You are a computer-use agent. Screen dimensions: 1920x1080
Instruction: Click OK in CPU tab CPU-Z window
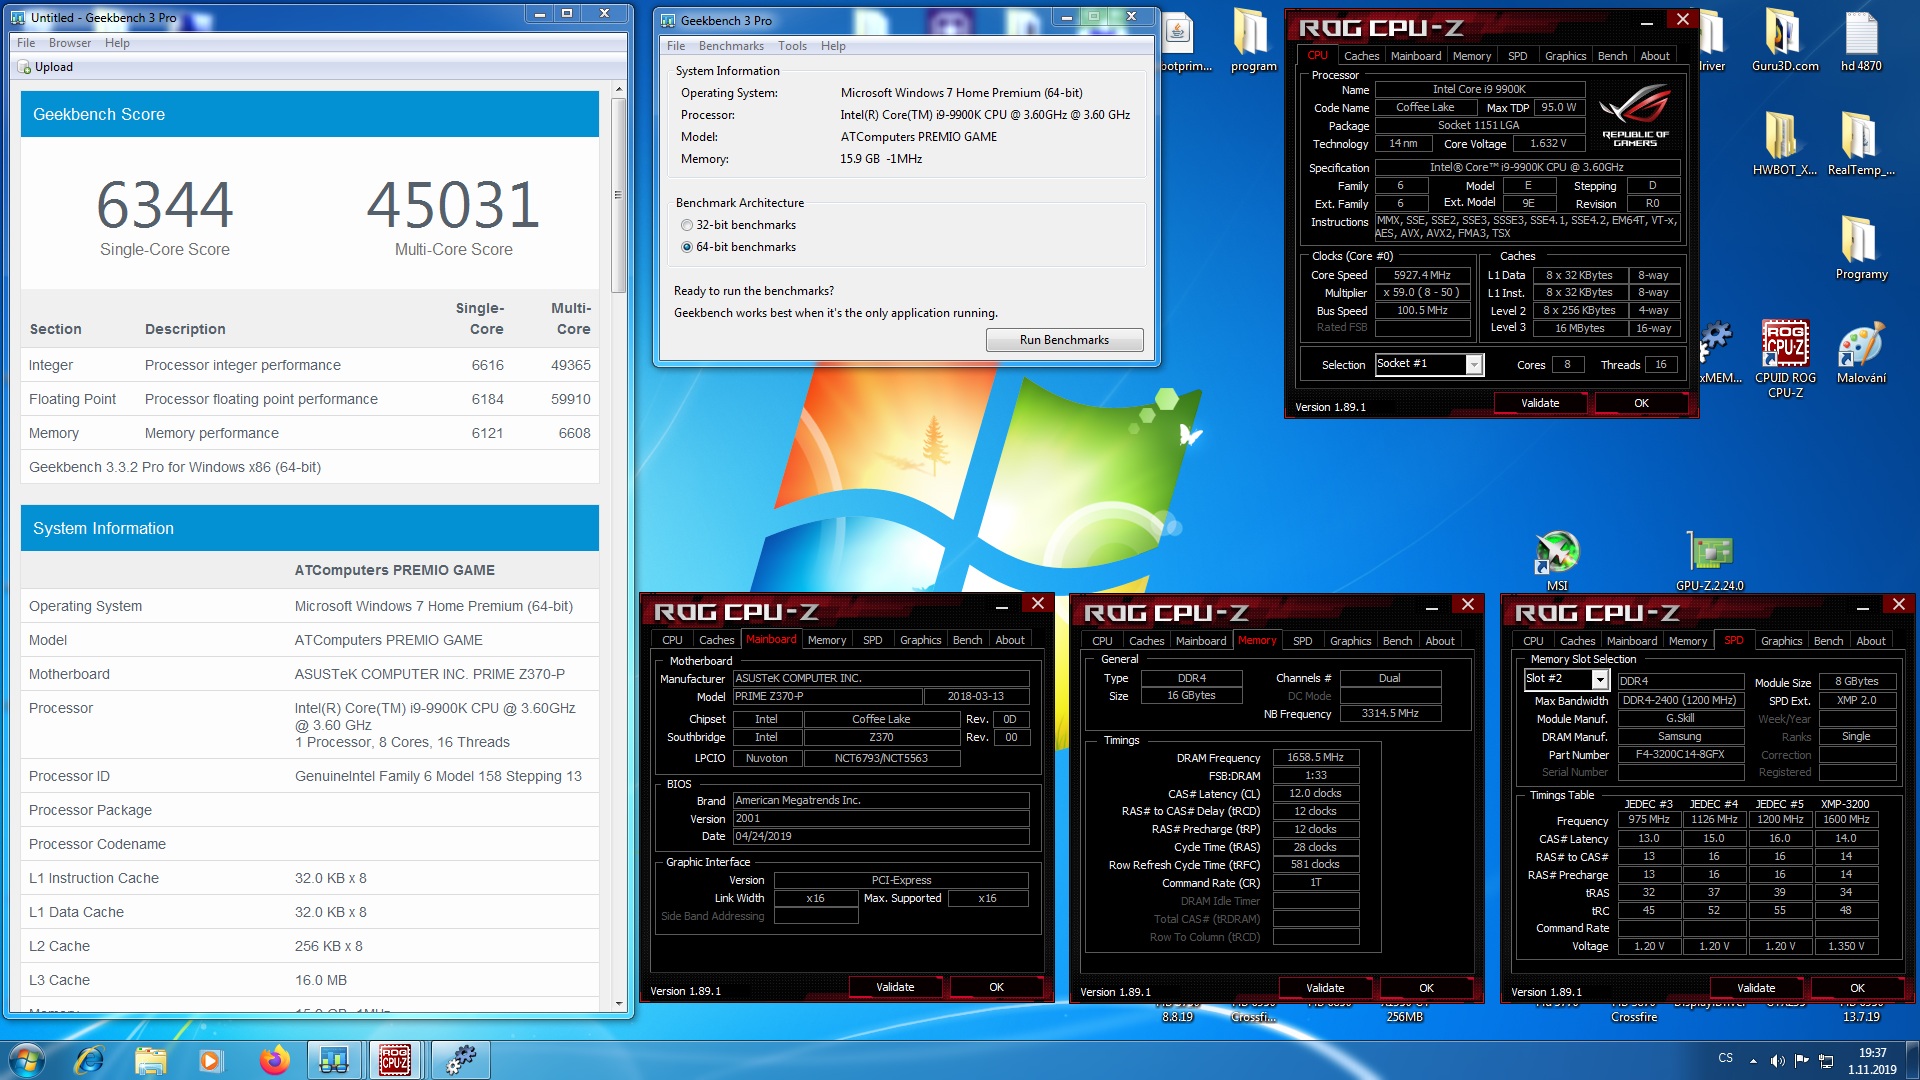click(1641, 403)
